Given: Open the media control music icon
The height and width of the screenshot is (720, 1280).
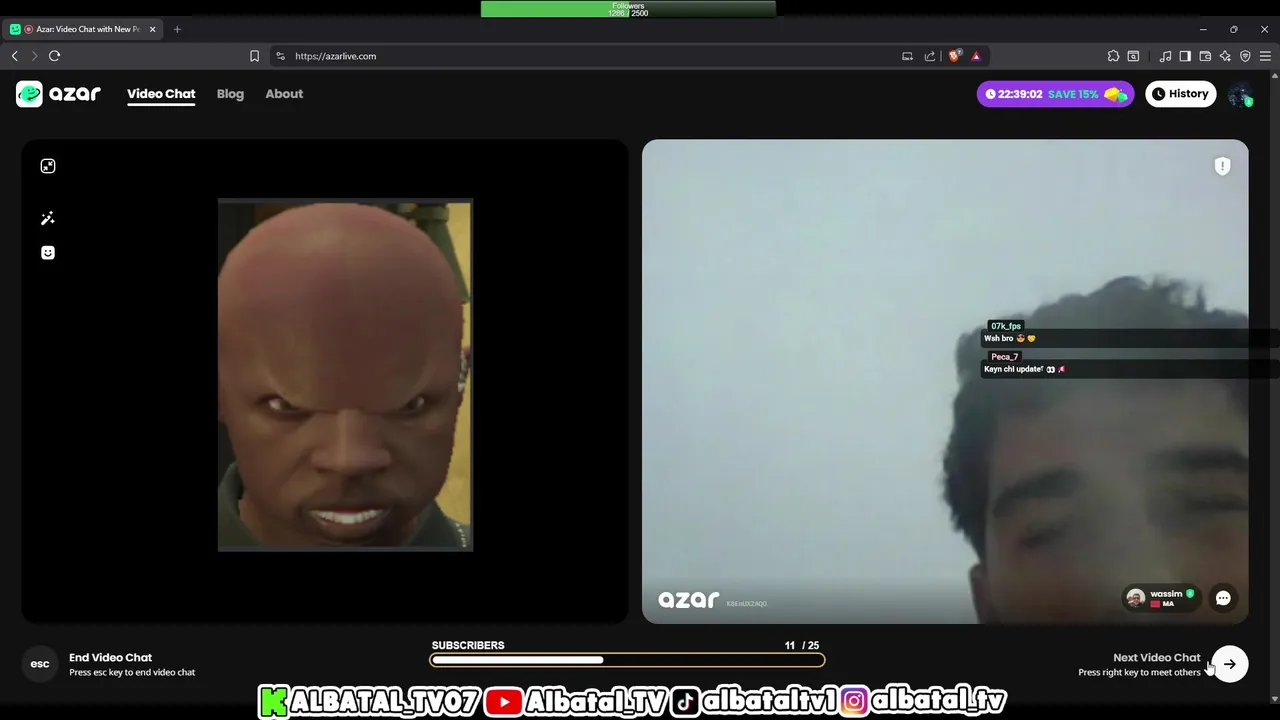Looking at the screenshot, I should 1165,56.
